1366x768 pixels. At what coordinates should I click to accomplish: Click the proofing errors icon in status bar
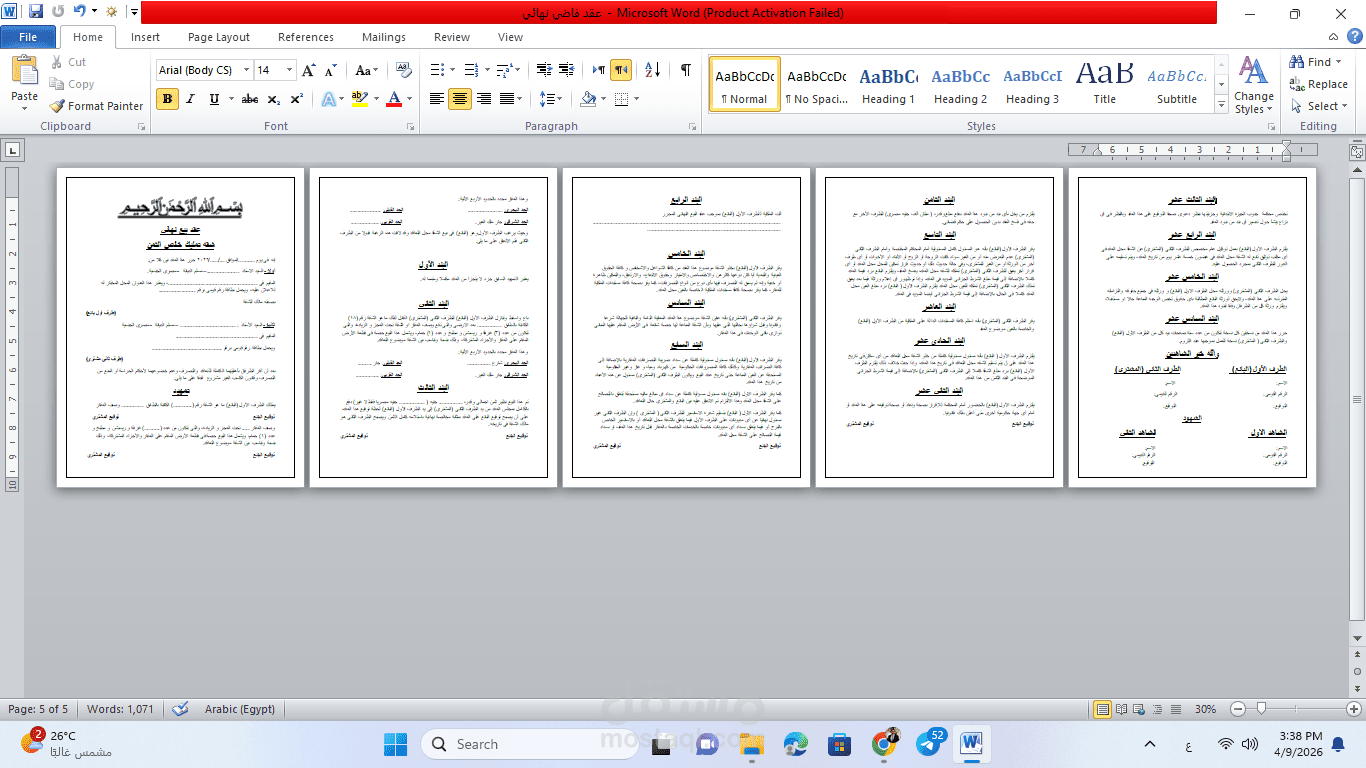coord(180,709)
